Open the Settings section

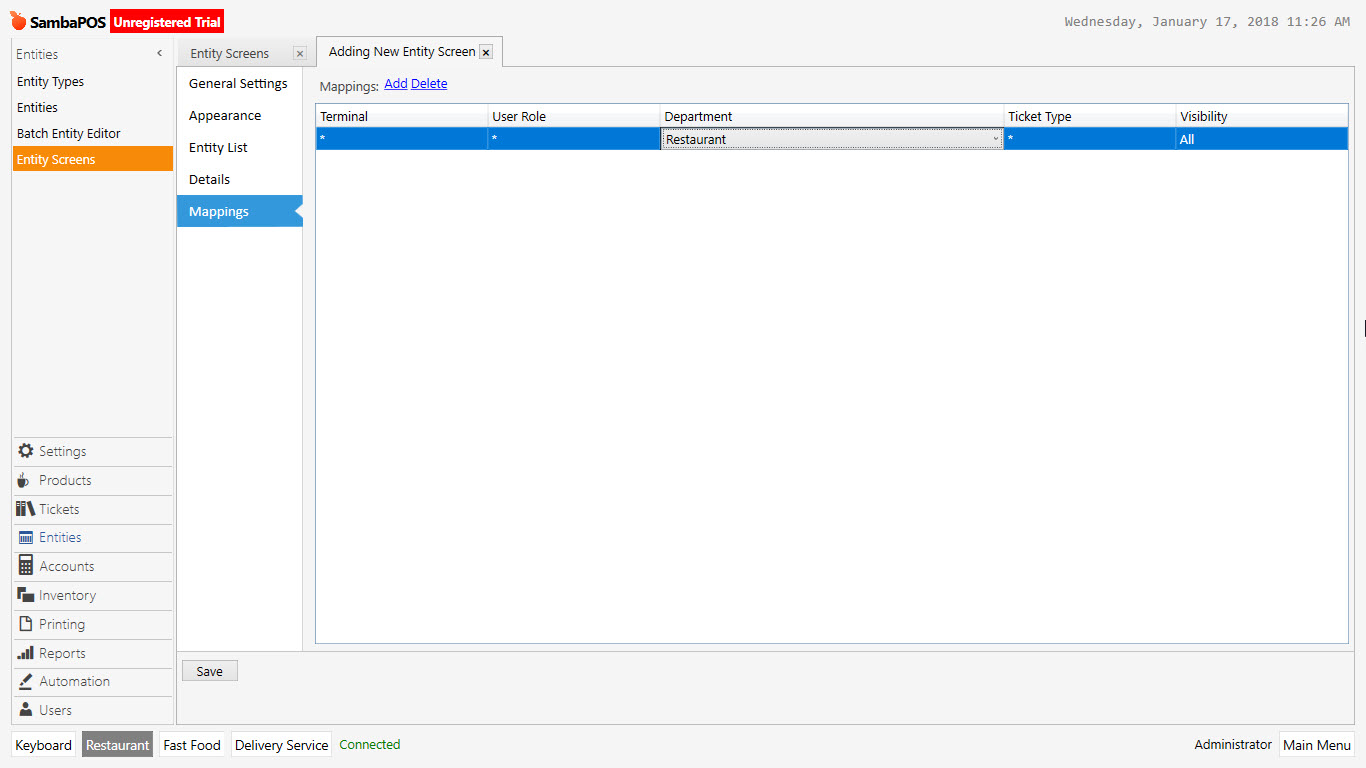coord(60,451)
